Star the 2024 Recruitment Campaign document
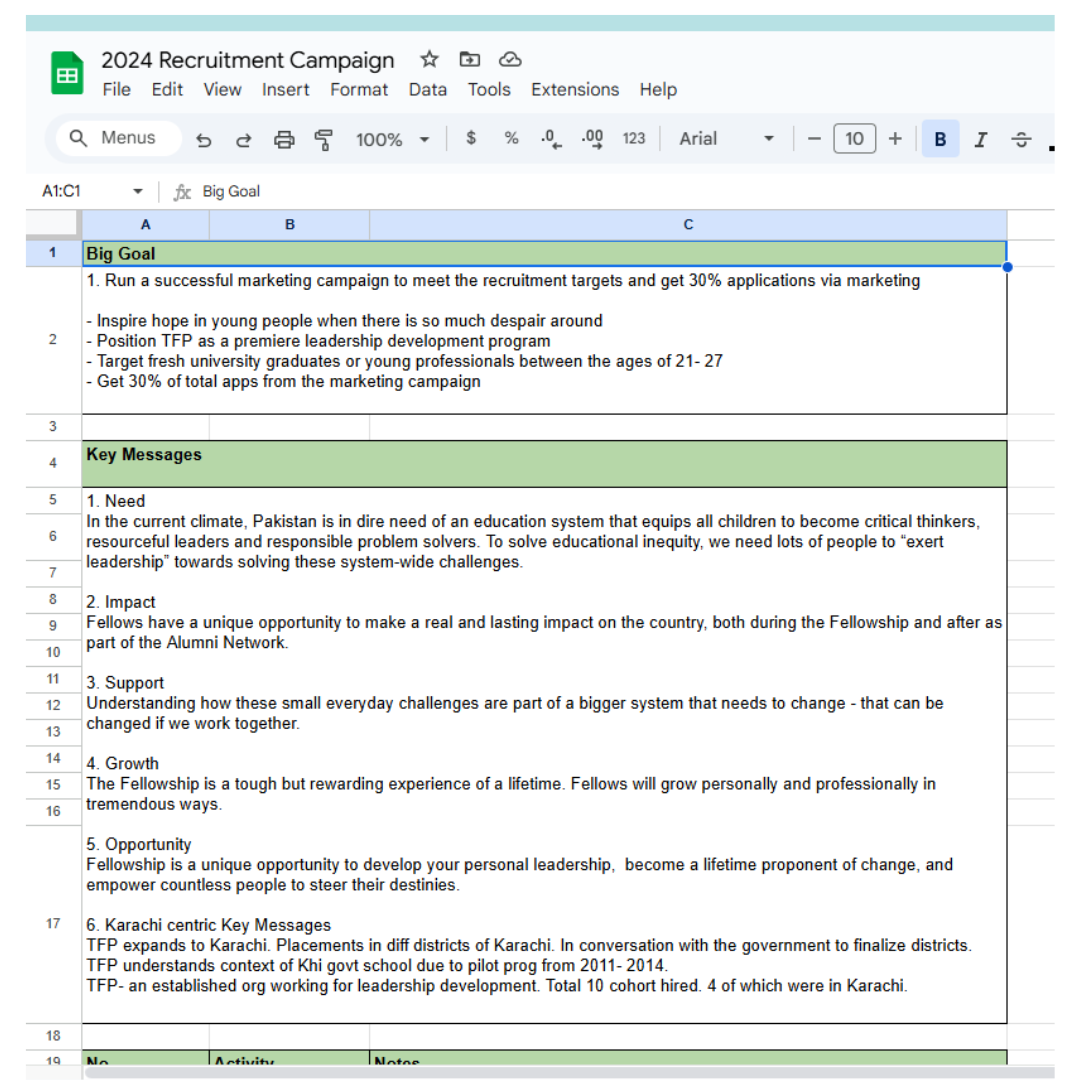 [429, 59]
